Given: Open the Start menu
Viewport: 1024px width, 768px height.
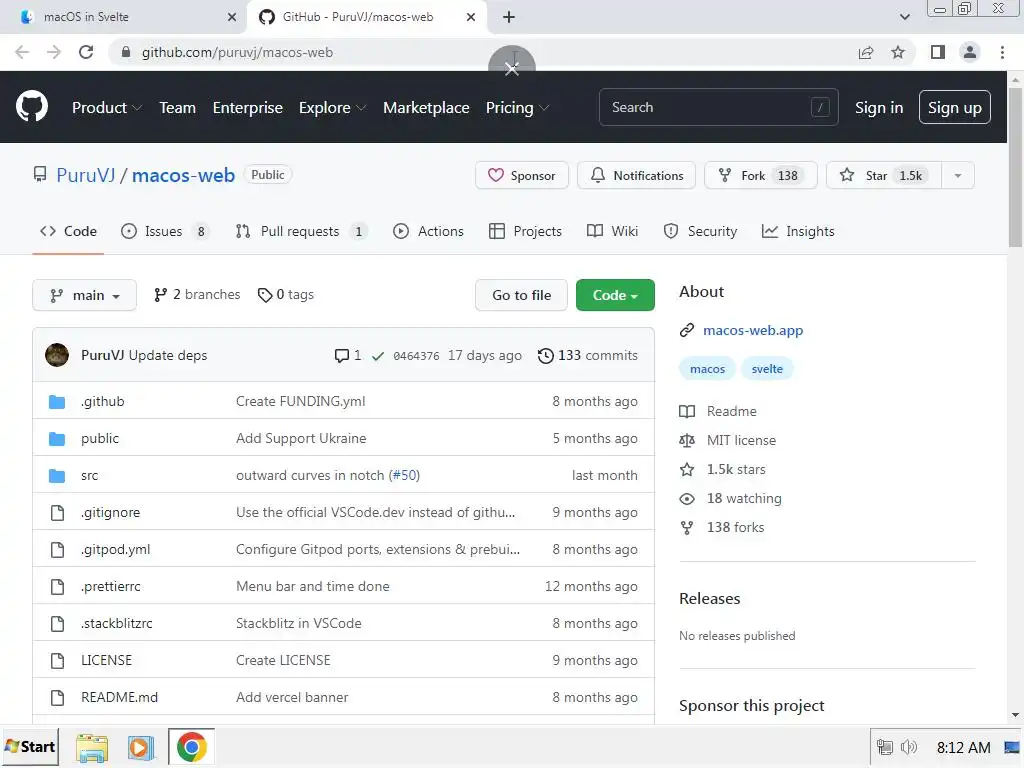Looking at the screenshot, I should click(30, 747).
